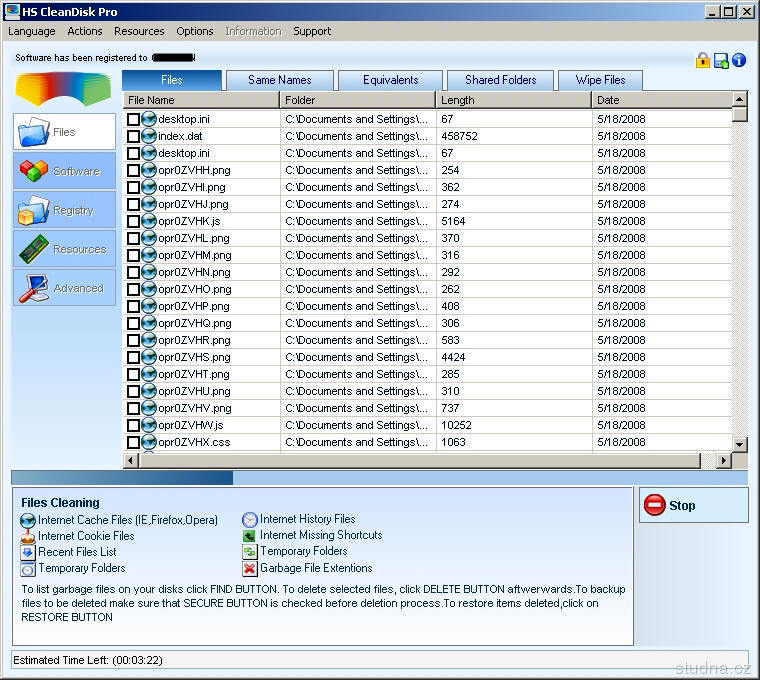The height and width of the screenshot is (680, 760).
Task: Select the Software sidebar icon
Action: click(x=34, y=171)
